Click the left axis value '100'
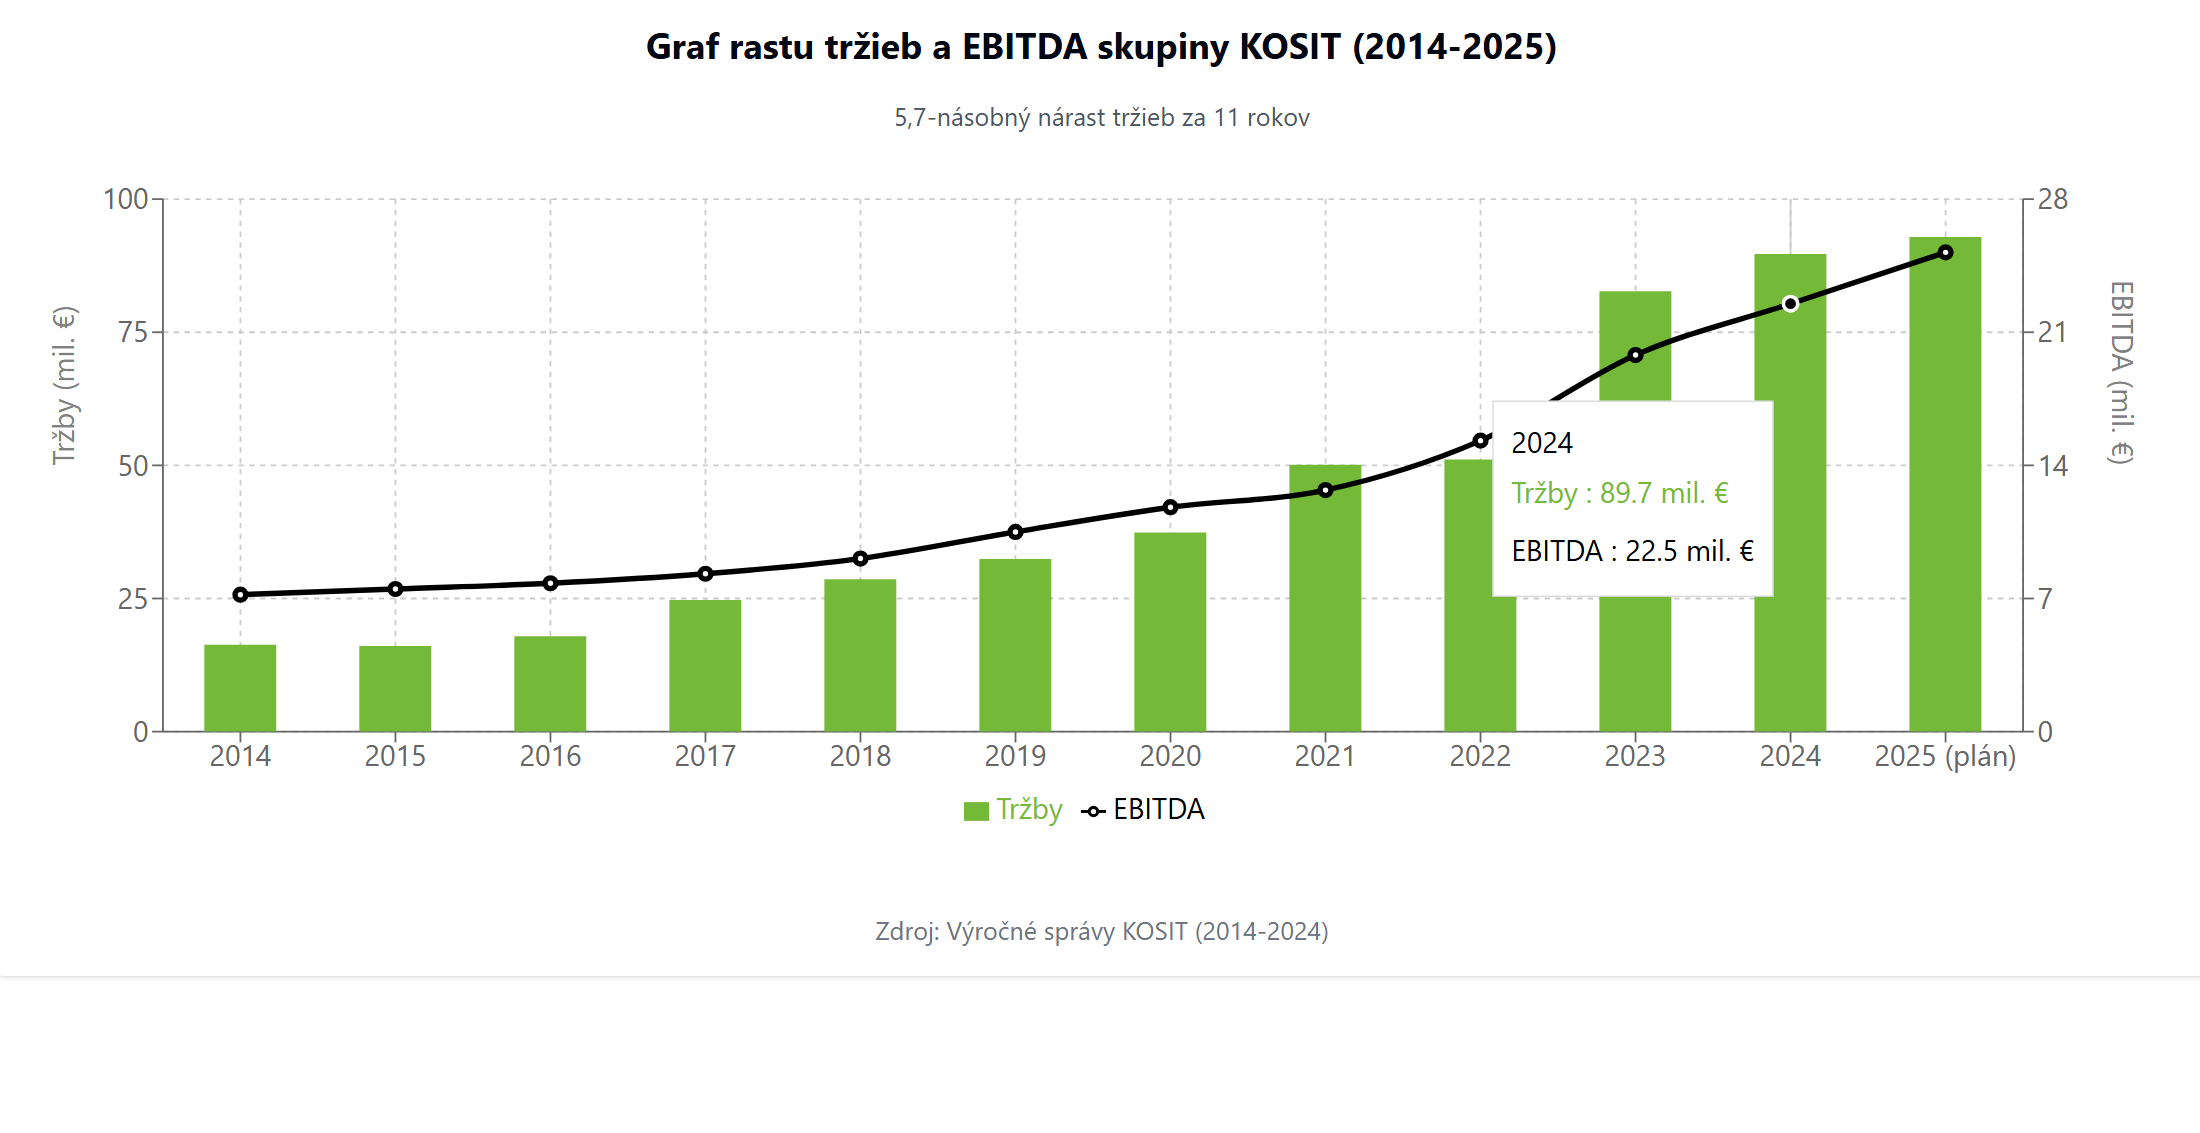This screenshot has height=1133, width=2200. pos(126,199)
